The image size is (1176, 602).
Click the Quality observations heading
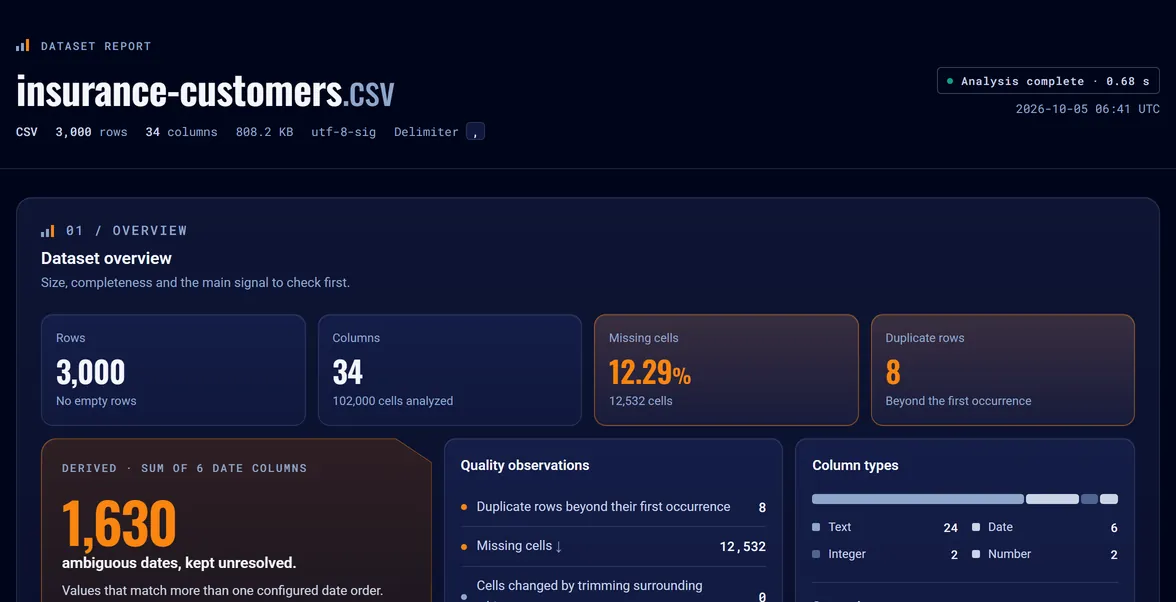pos(525,466)
